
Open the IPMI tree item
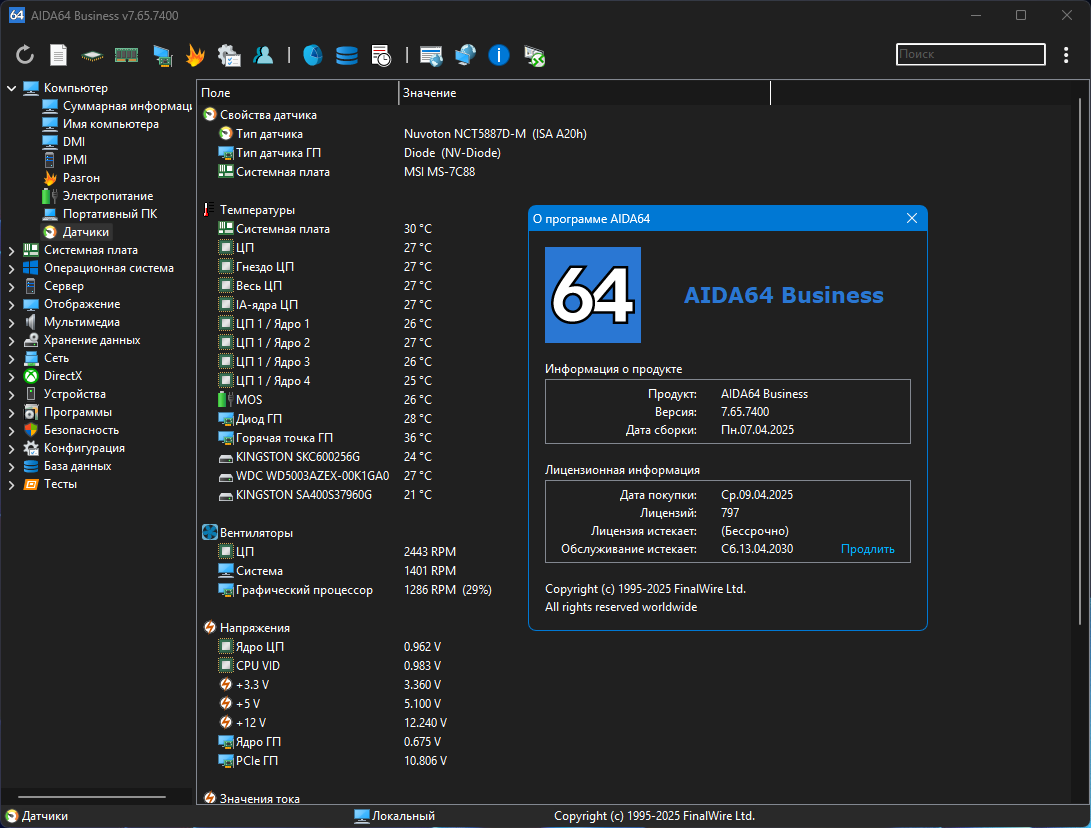[x=74, y=160]
